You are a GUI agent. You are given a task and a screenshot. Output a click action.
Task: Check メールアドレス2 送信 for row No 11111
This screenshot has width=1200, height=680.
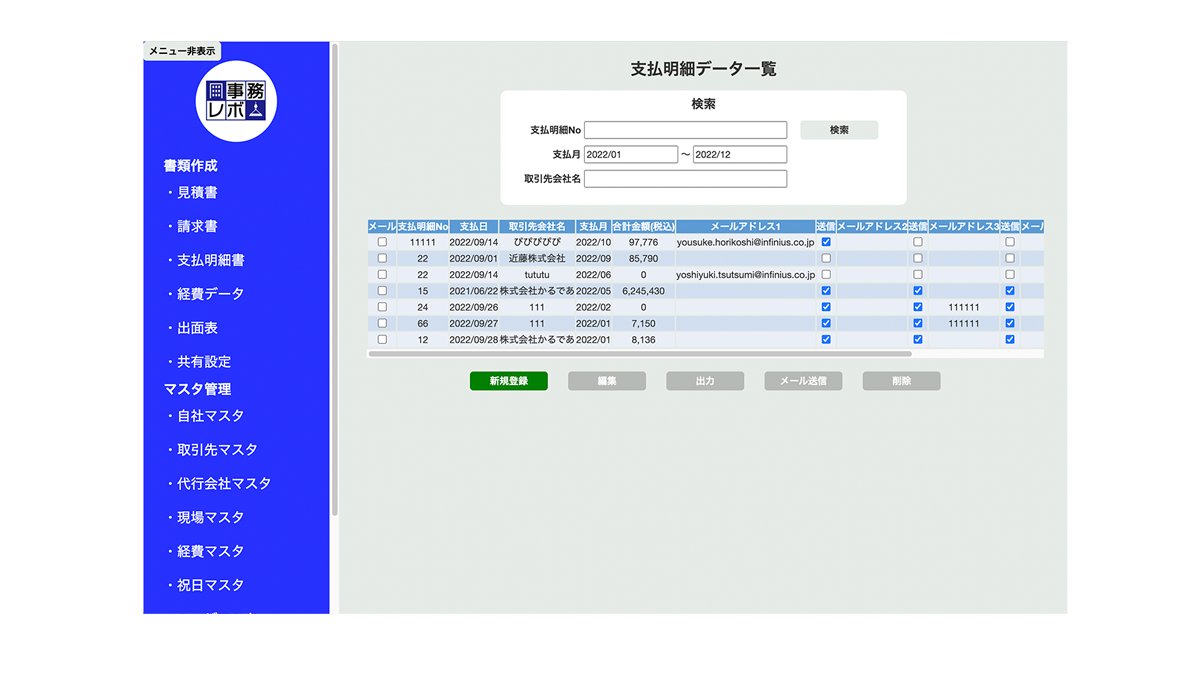coord(918,242)
